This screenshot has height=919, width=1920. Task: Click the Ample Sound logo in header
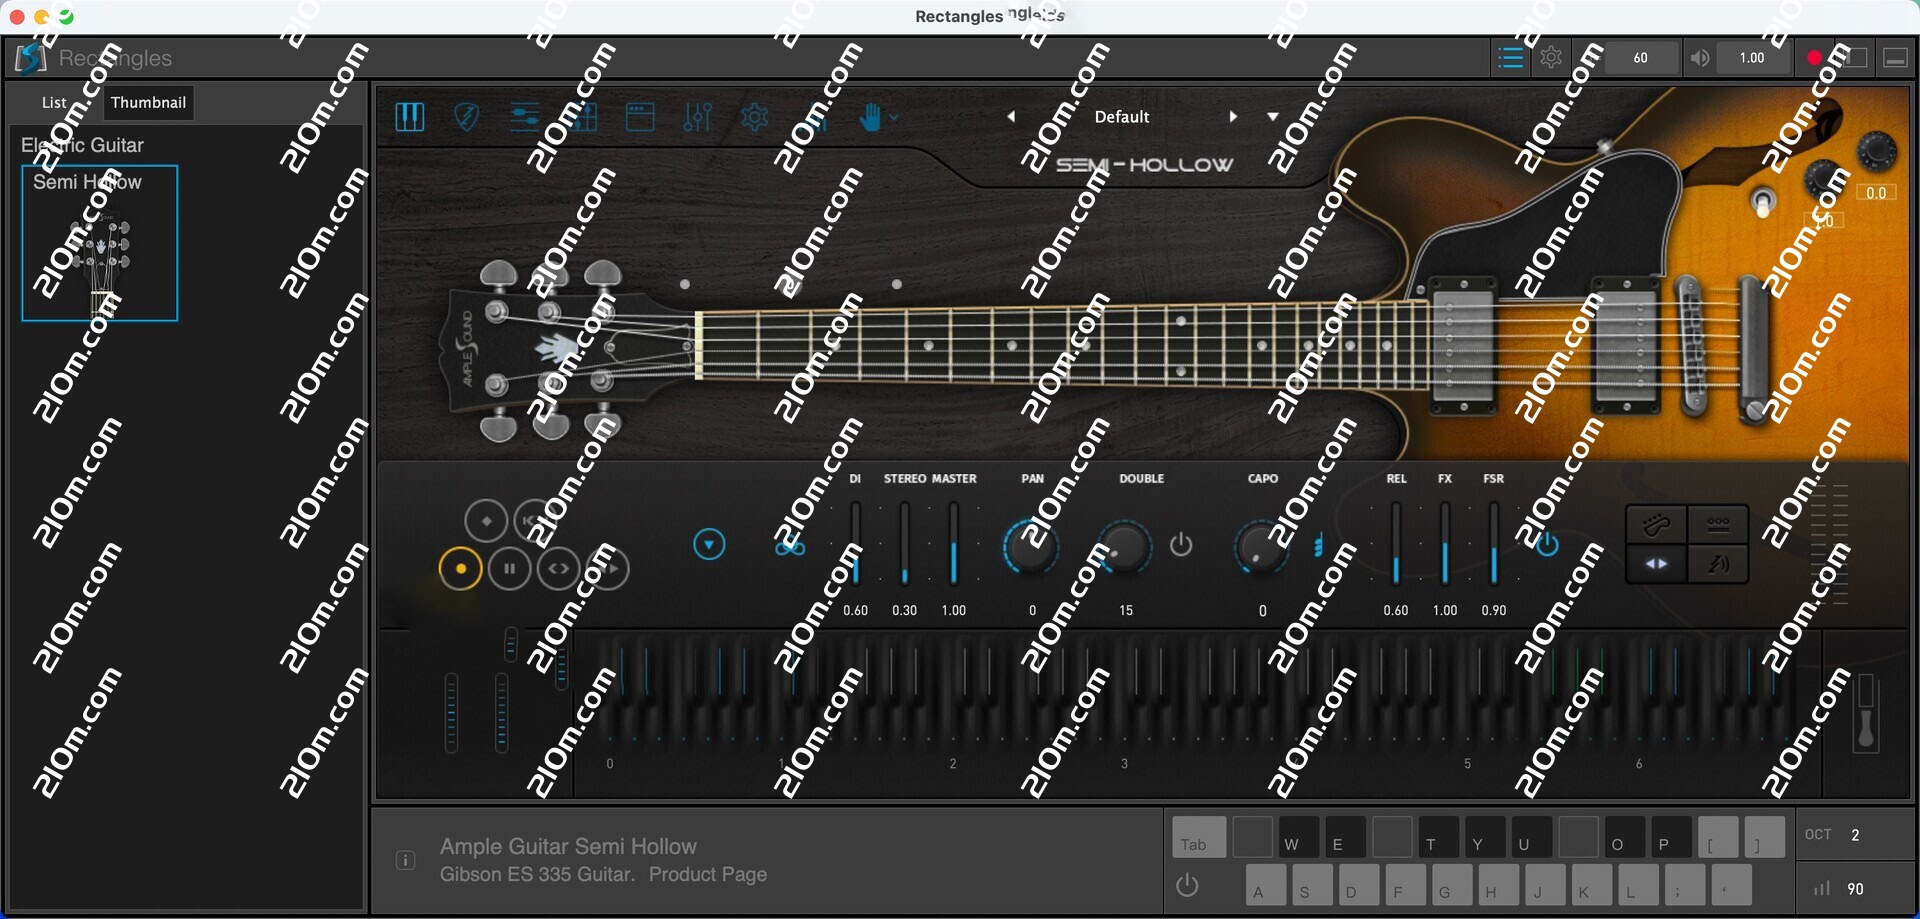(31, 58)
